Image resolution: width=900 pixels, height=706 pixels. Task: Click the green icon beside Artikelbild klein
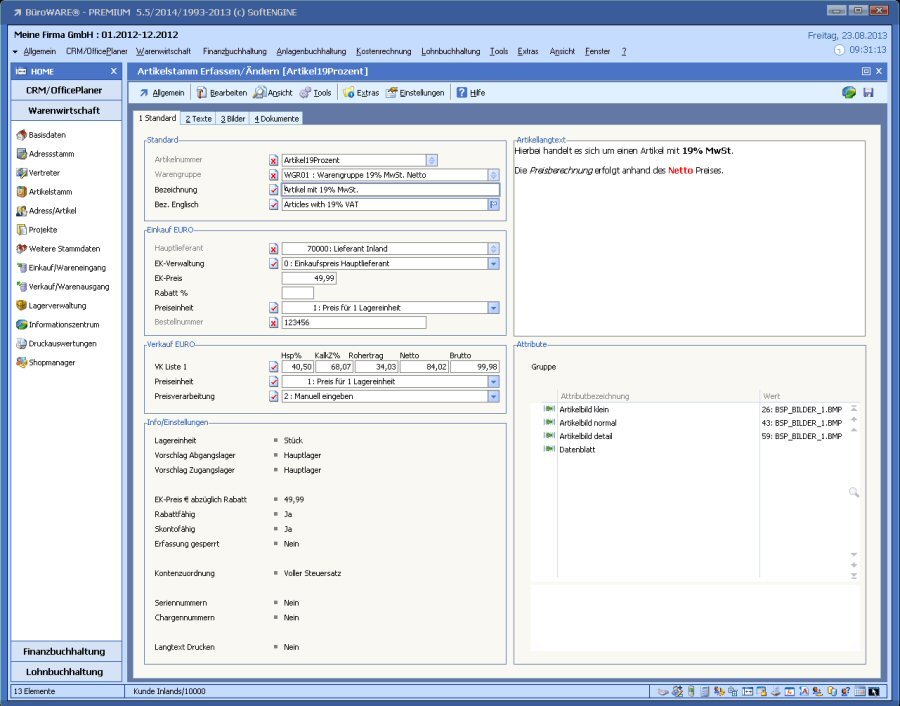tap(549, 409)
